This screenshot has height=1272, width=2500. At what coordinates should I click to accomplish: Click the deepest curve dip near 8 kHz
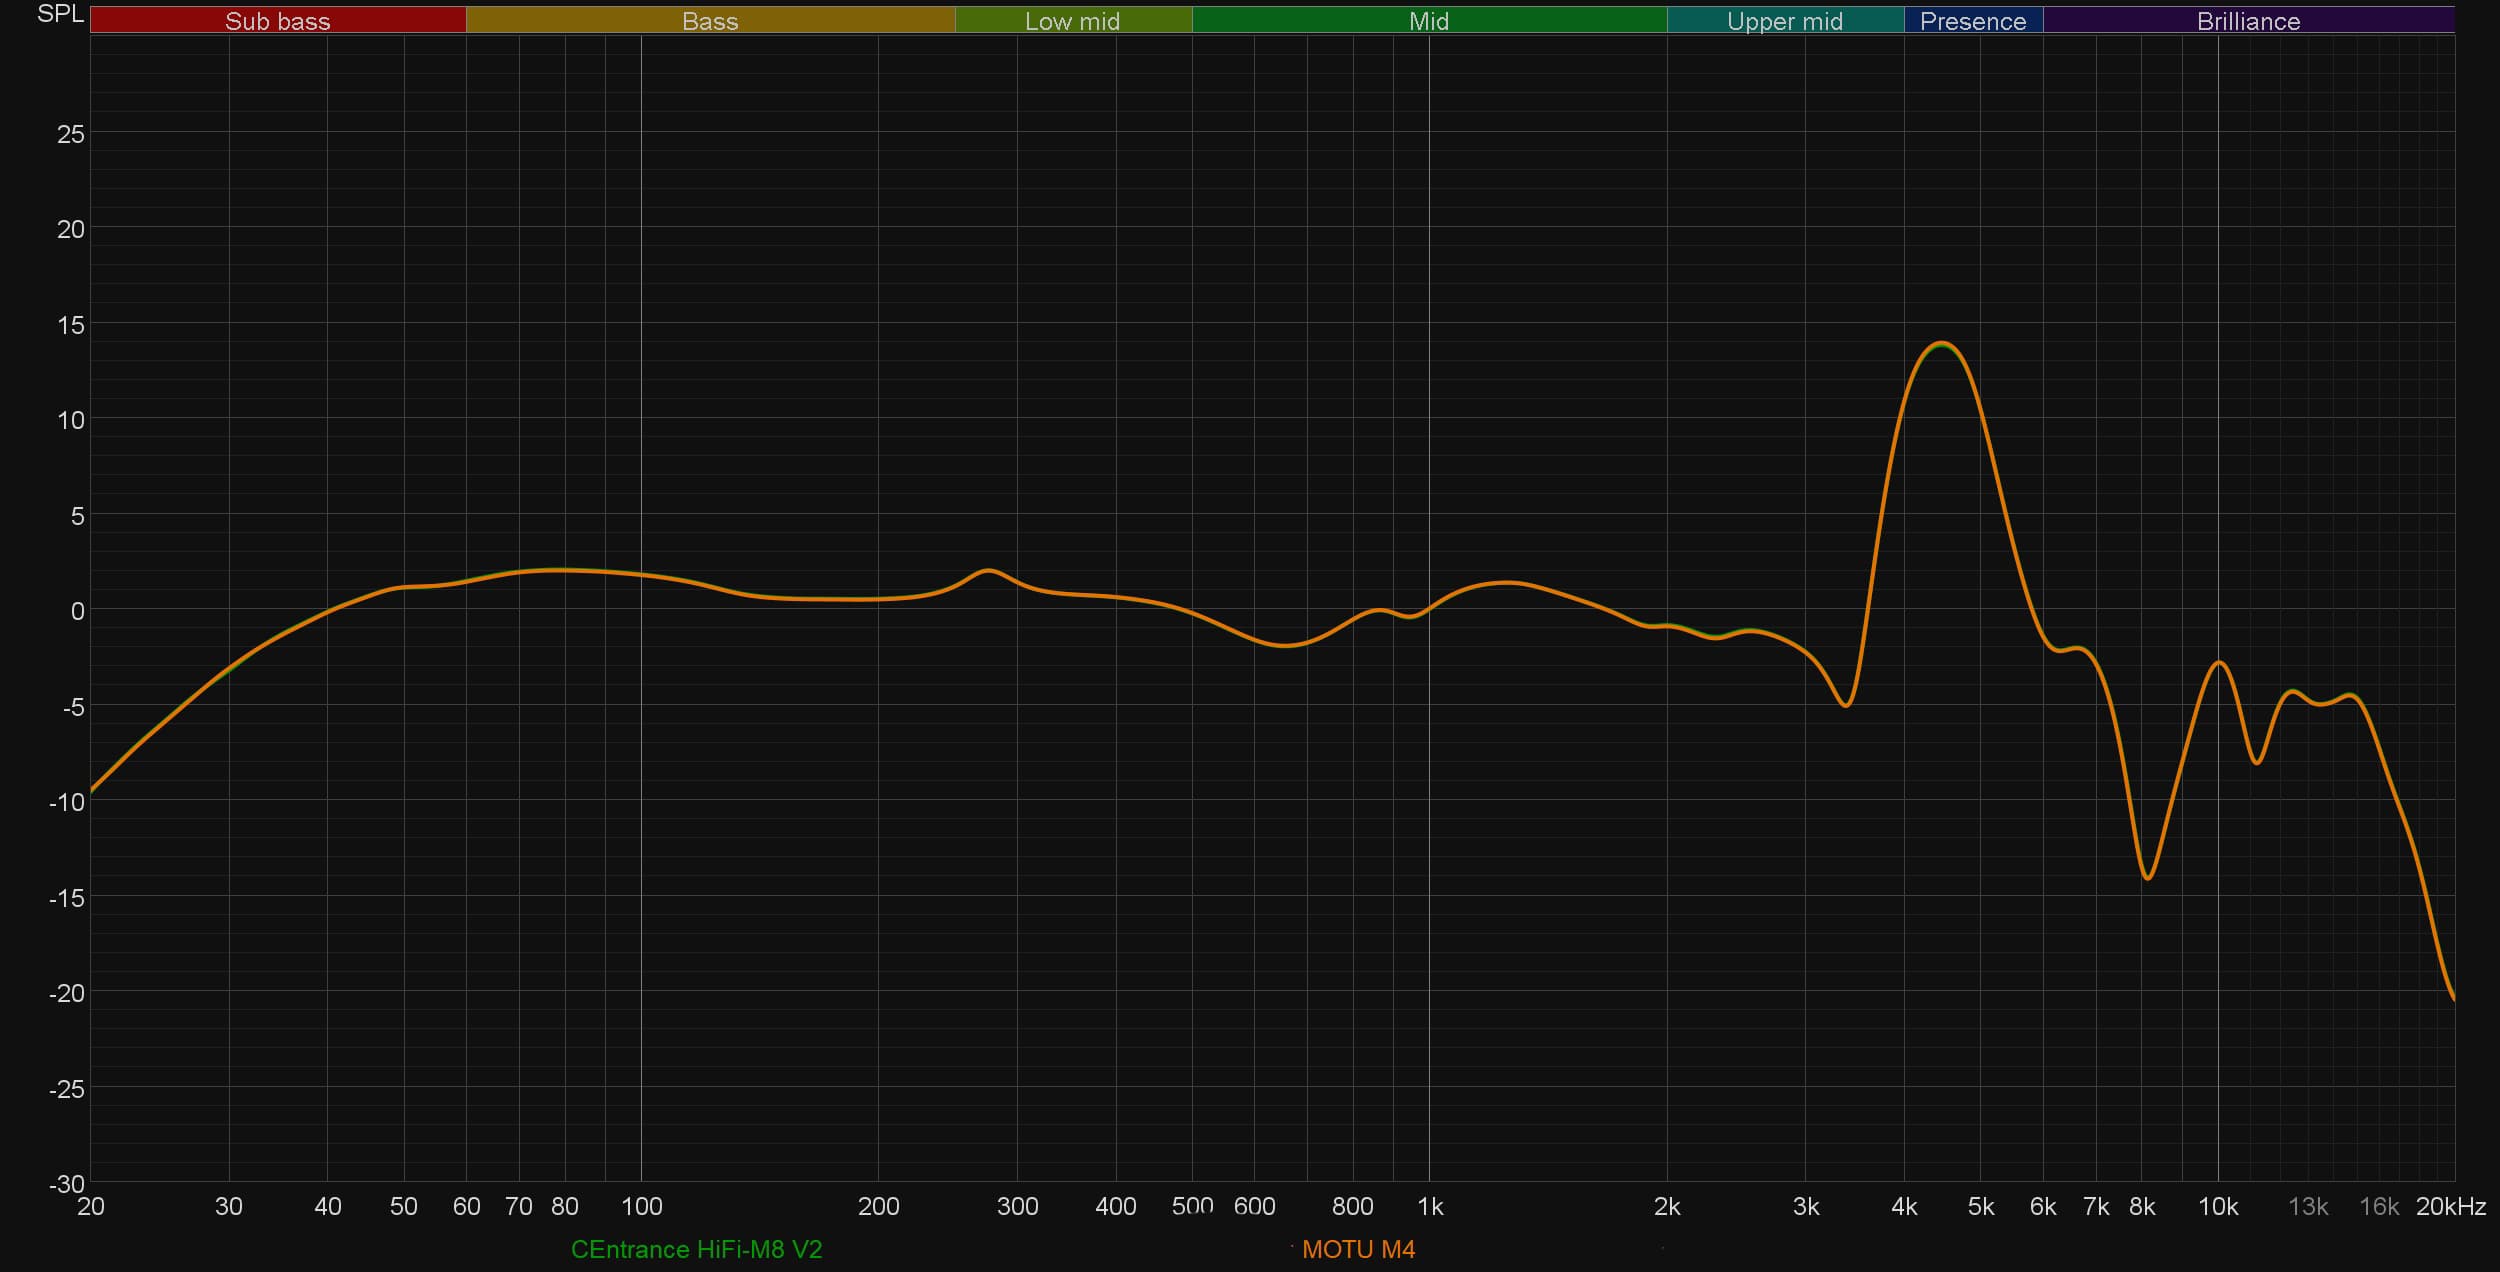pyautogui.click(x=2147, y=878)
